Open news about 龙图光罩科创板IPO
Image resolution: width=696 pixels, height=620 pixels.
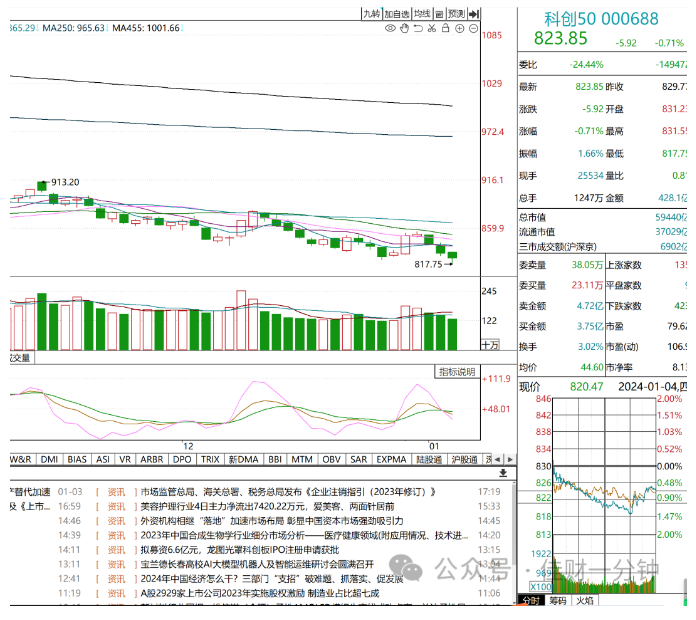(x=240, y=550)
